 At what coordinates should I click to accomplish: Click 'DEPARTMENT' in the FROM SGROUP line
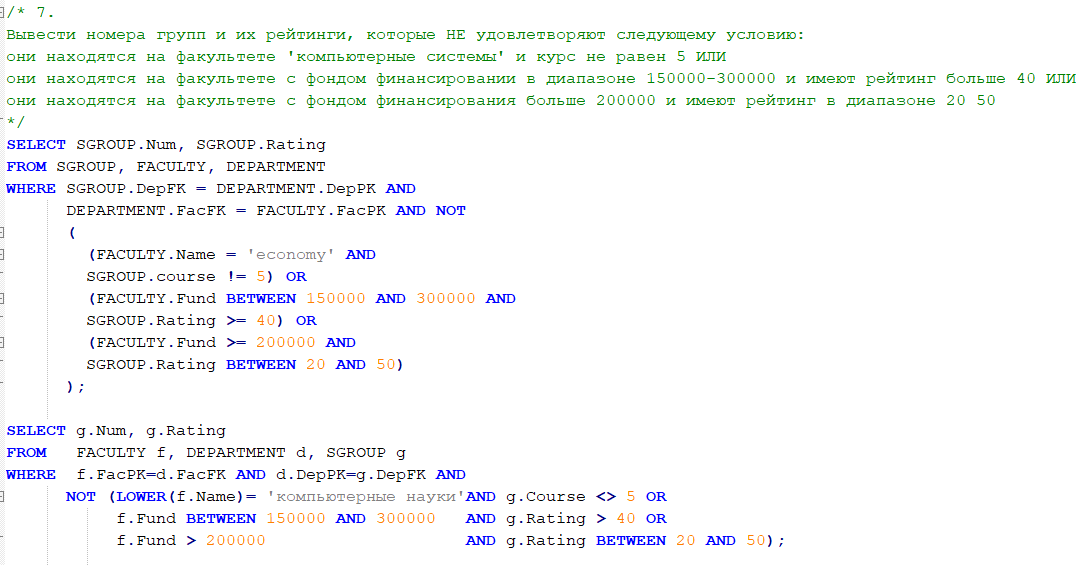(x=275, y=167)
